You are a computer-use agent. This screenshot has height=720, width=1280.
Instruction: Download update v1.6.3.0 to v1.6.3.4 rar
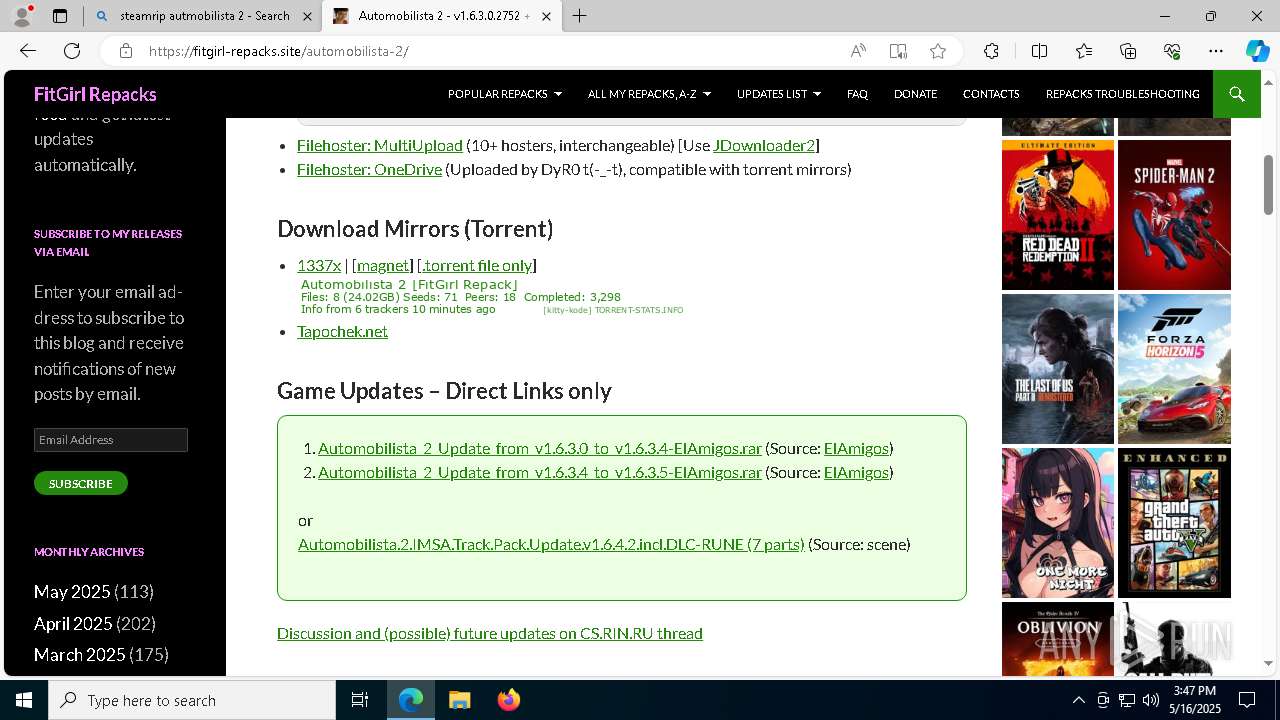pyautogui.click(x=540, y=448)
